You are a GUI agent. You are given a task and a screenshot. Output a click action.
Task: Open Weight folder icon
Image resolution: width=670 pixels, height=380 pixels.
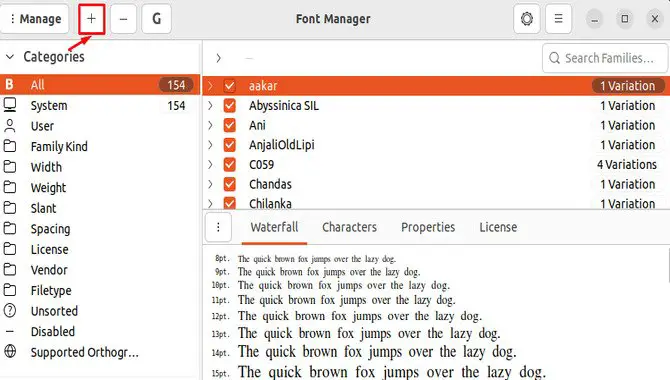pyautogui.click(x=10, y=187)
